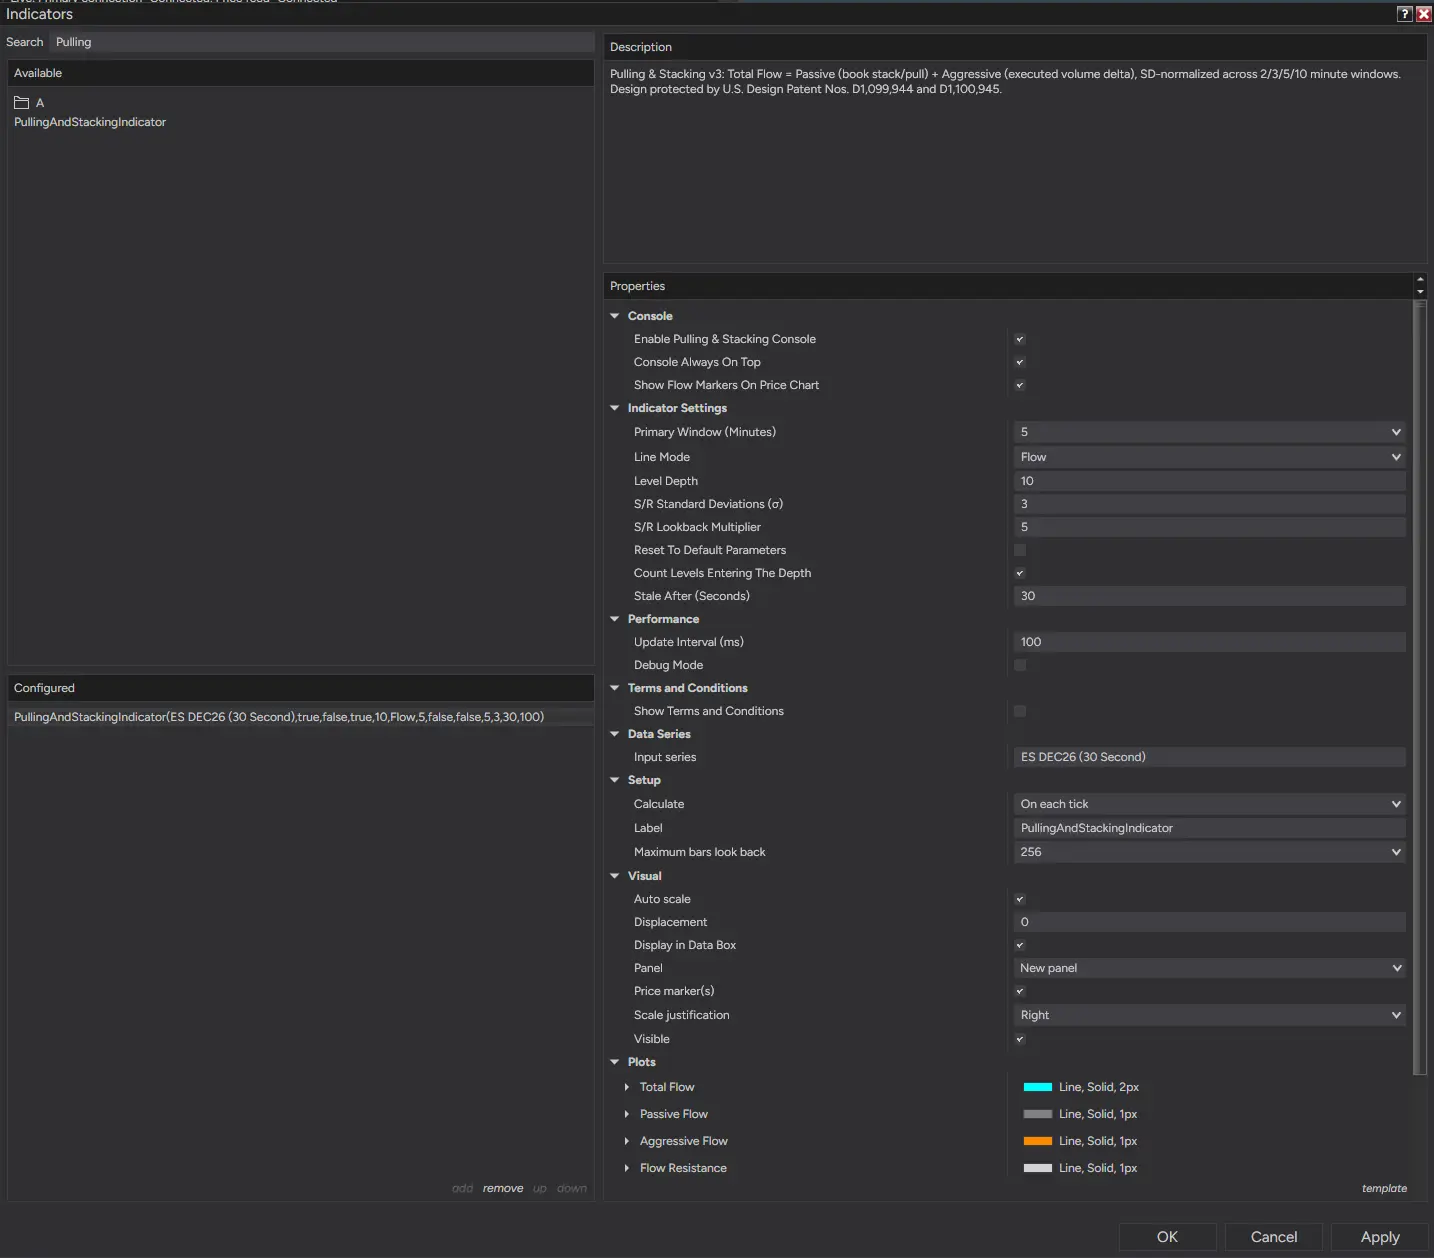Enable the Debug Mode checkbox
Screen dimensions: 1434x1258
click(x=1020, y=665)
